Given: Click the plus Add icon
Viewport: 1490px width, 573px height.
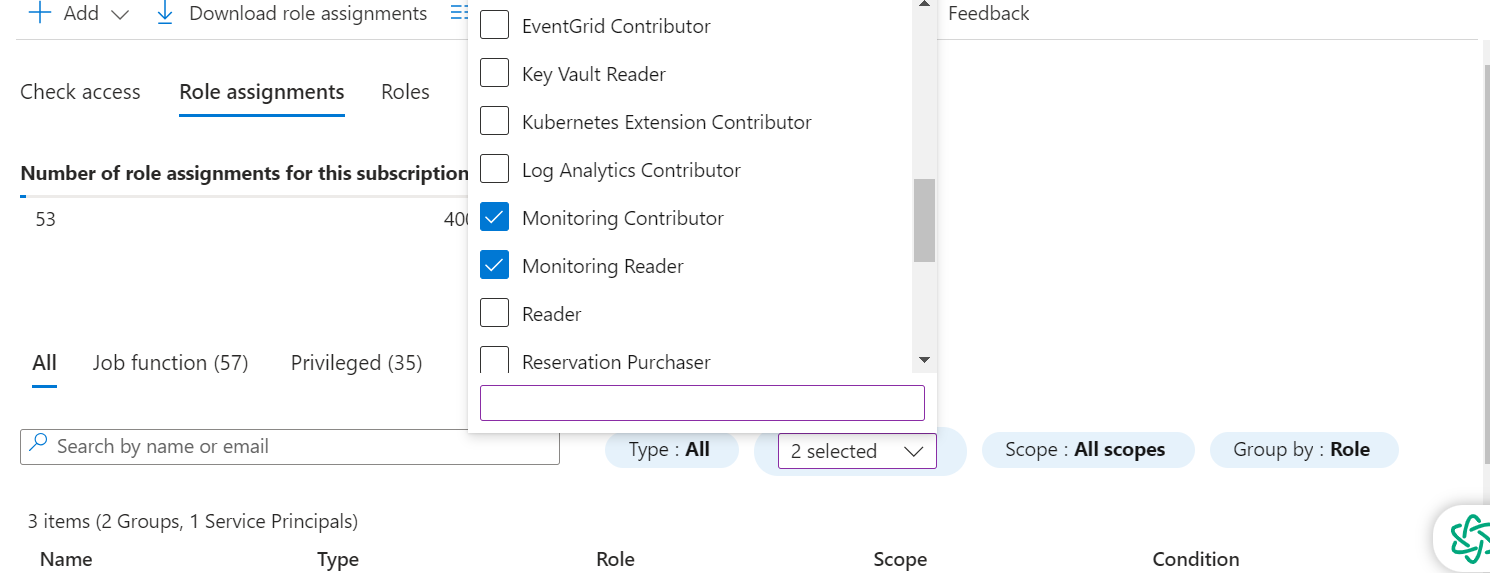Looking at the screenshot, I should click(x=41, y=13).
